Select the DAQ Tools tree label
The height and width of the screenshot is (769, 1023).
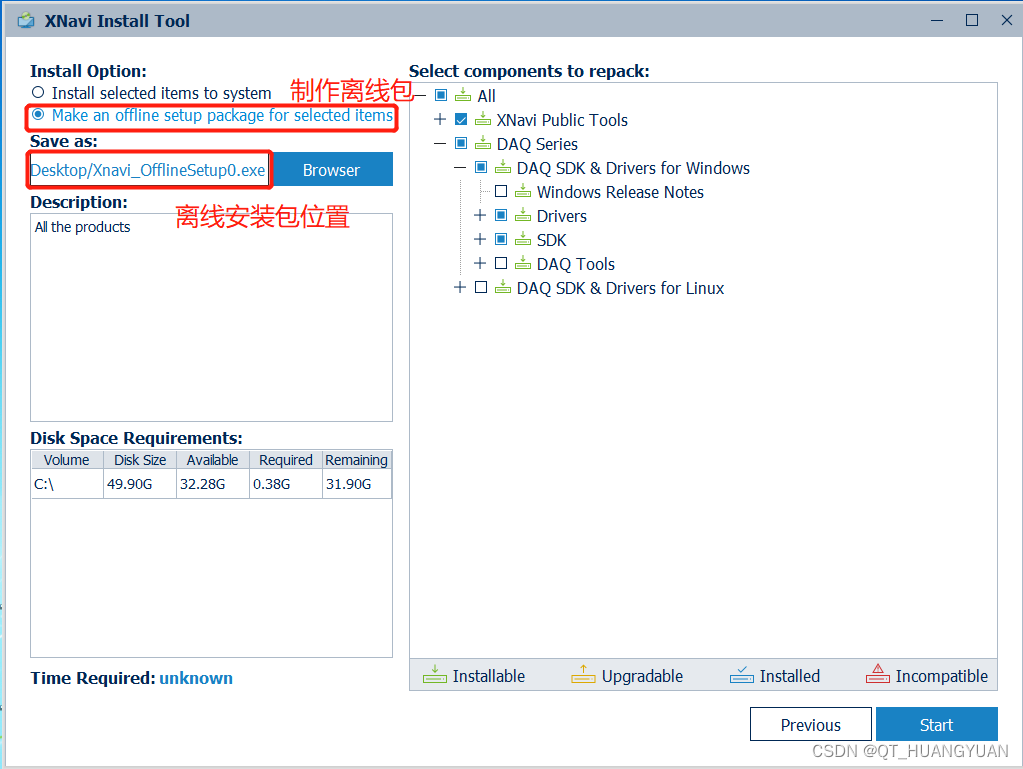575,264
